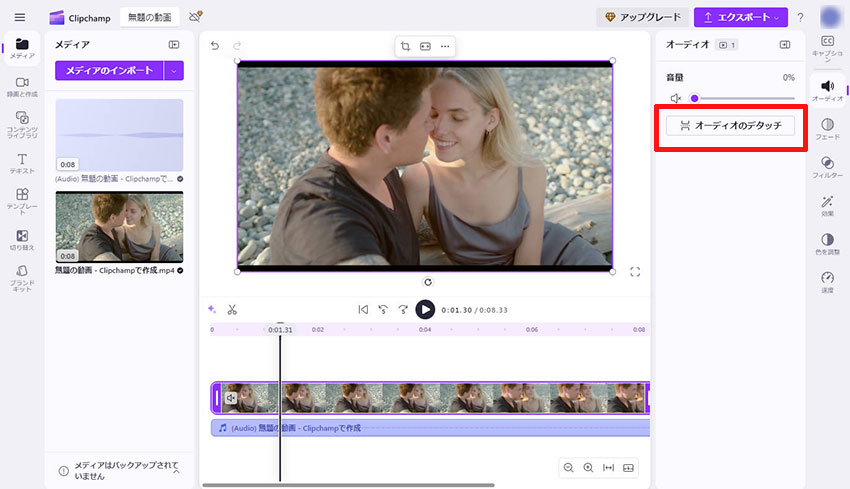Click the Clipchamp logo

pyautogui.click(x=80, y=18)
